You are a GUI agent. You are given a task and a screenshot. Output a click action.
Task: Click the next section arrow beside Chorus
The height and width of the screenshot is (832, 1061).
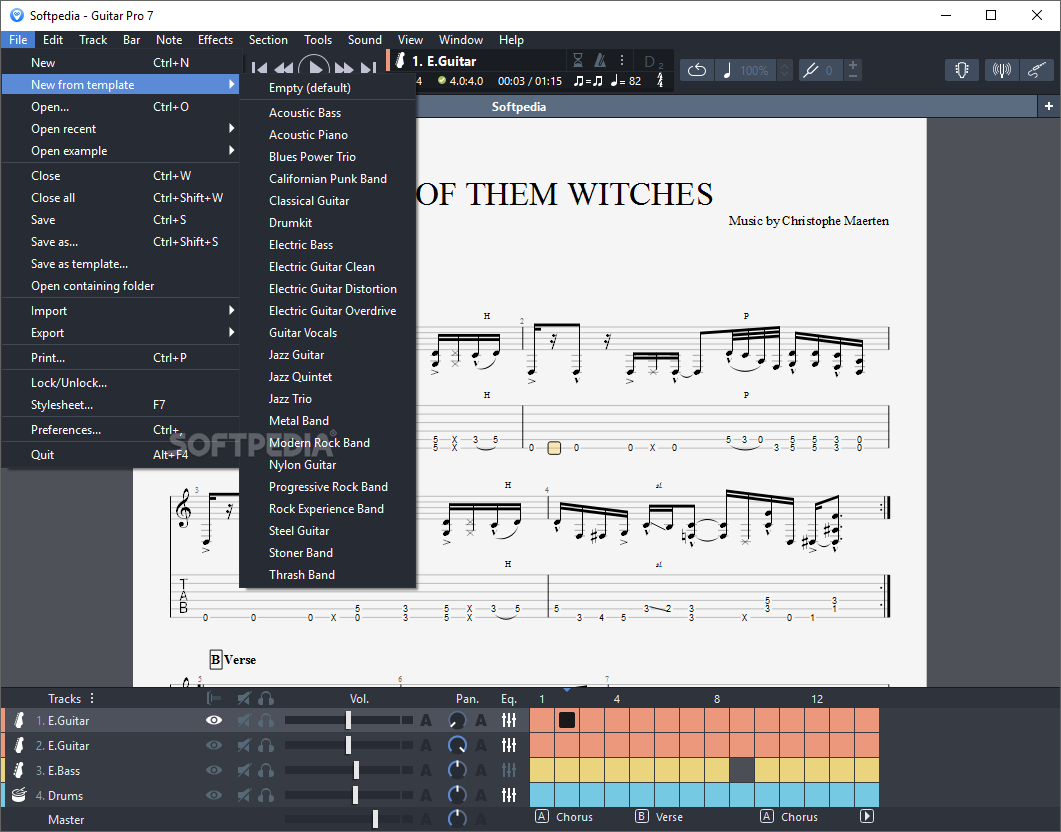[867, 816]
